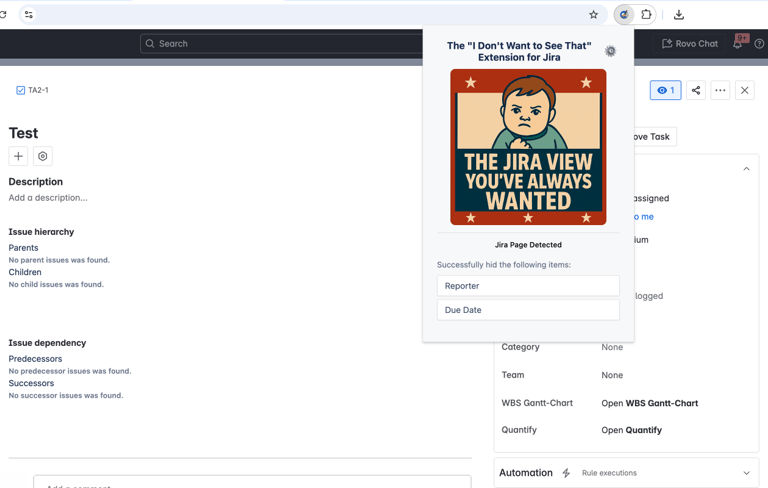Click the TA2-1 task type icon
Image resolution: width=768 pixels, height=488 pixels.
click(x=21, y=90)
